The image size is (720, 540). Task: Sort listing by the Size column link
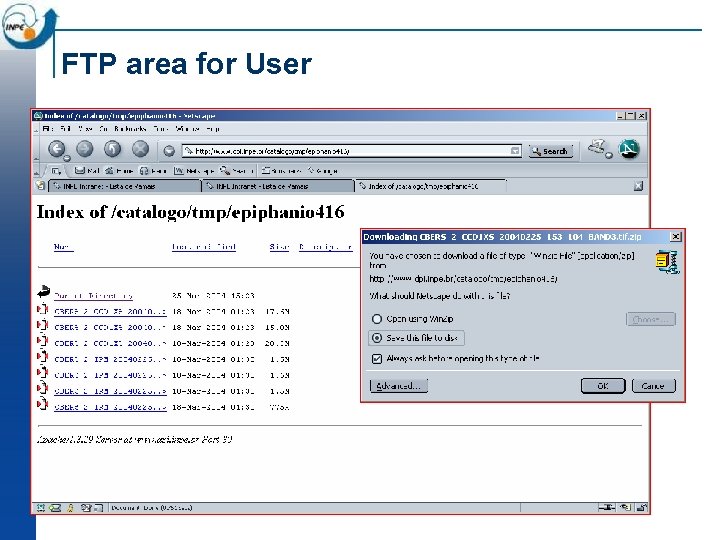click(279, 247)
